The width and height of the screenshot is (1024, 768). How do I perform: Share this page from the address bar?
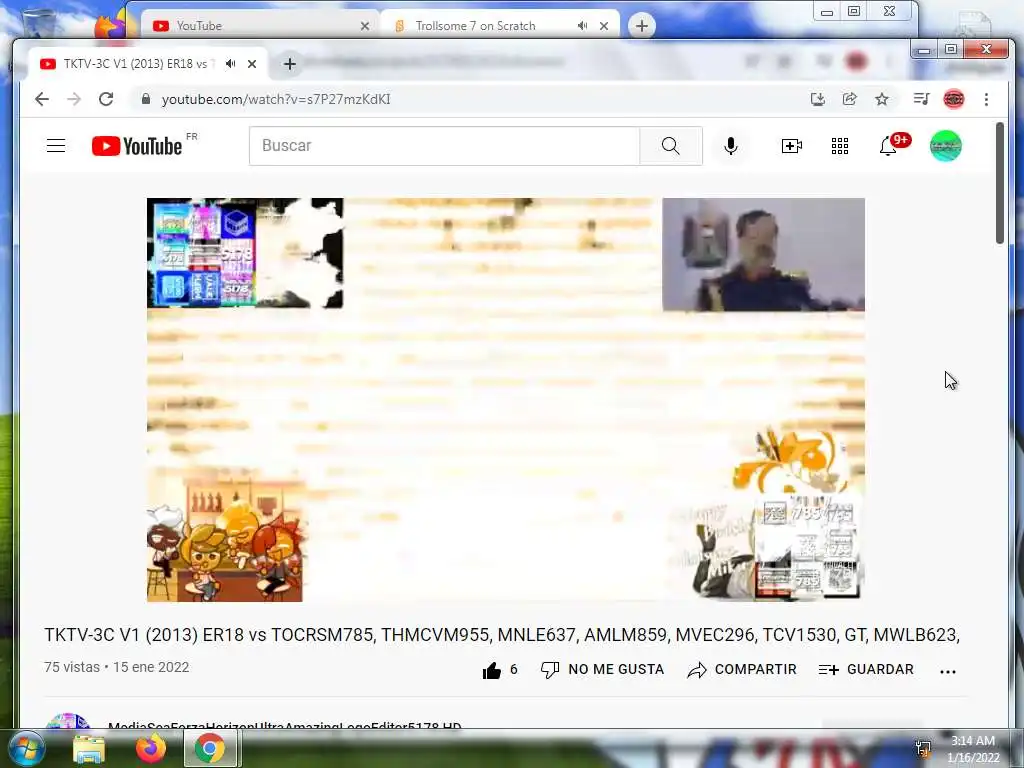[x=850, y=99]
